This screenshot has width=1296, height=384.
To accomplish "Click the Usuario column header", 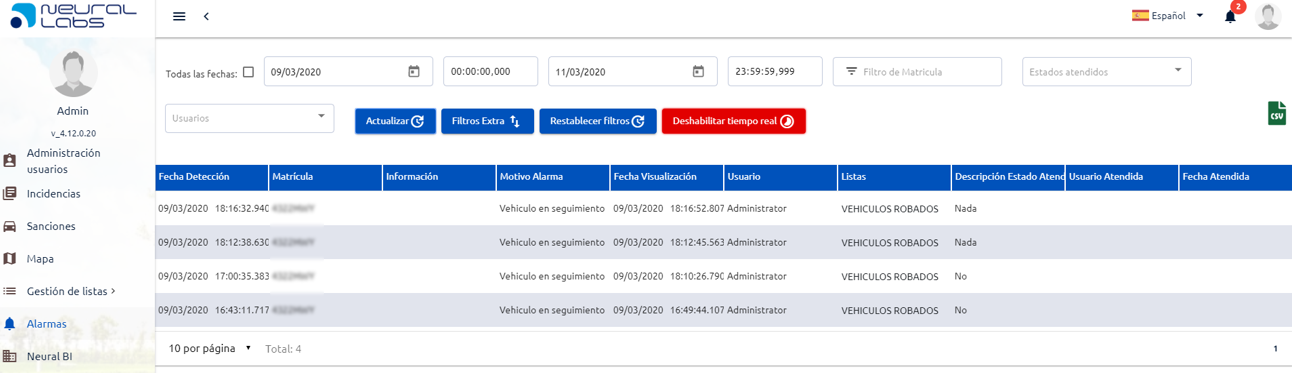I will (781, 177).
